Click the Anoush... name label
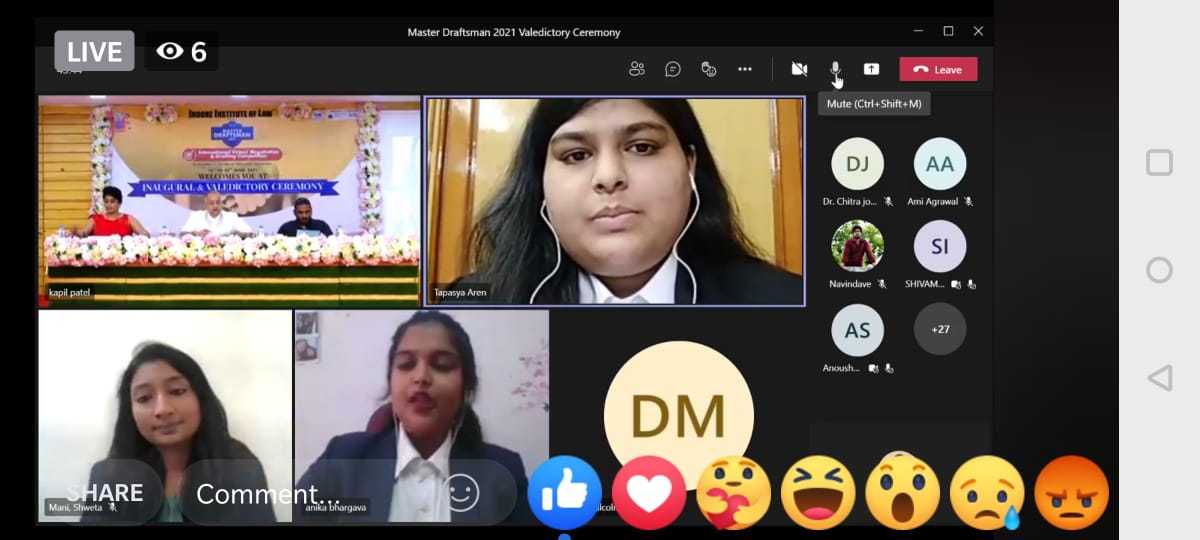 pyautogui.click(x=841, y=368)
